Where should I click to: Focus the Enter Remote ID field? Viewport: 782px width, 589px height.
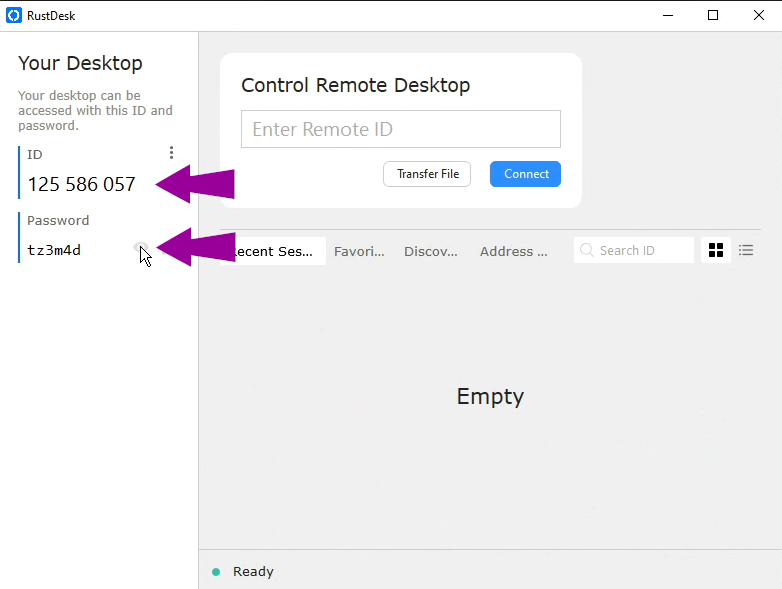click(400, 129)
